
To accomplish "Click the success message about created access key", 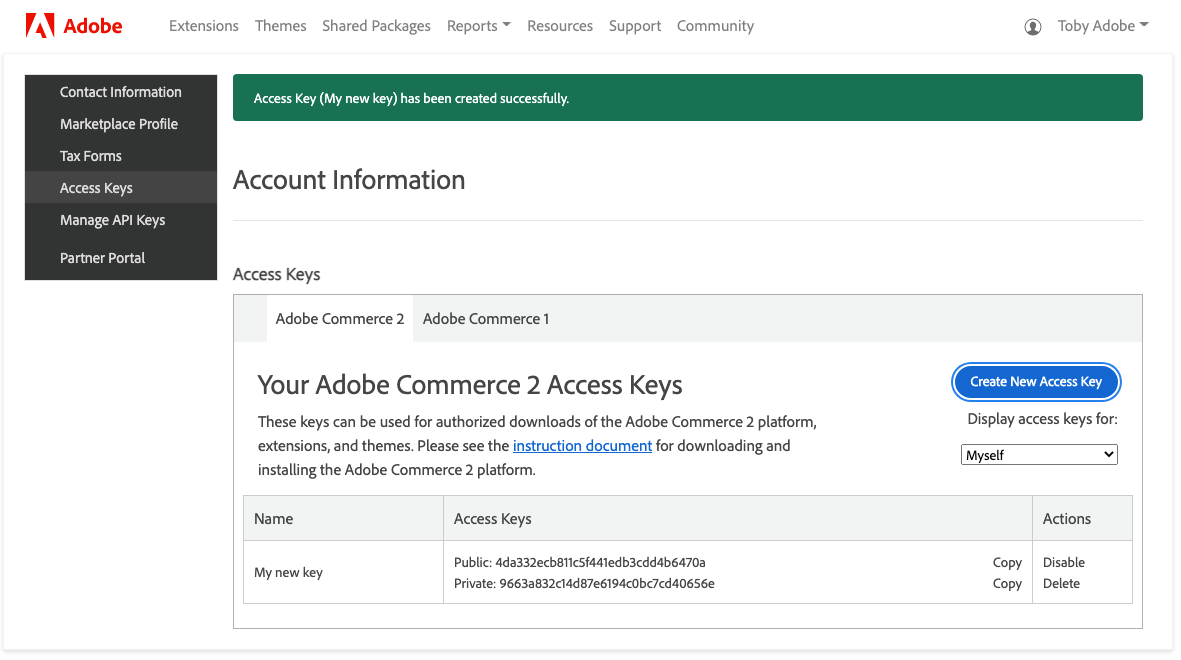I will [x=411, y=98].
